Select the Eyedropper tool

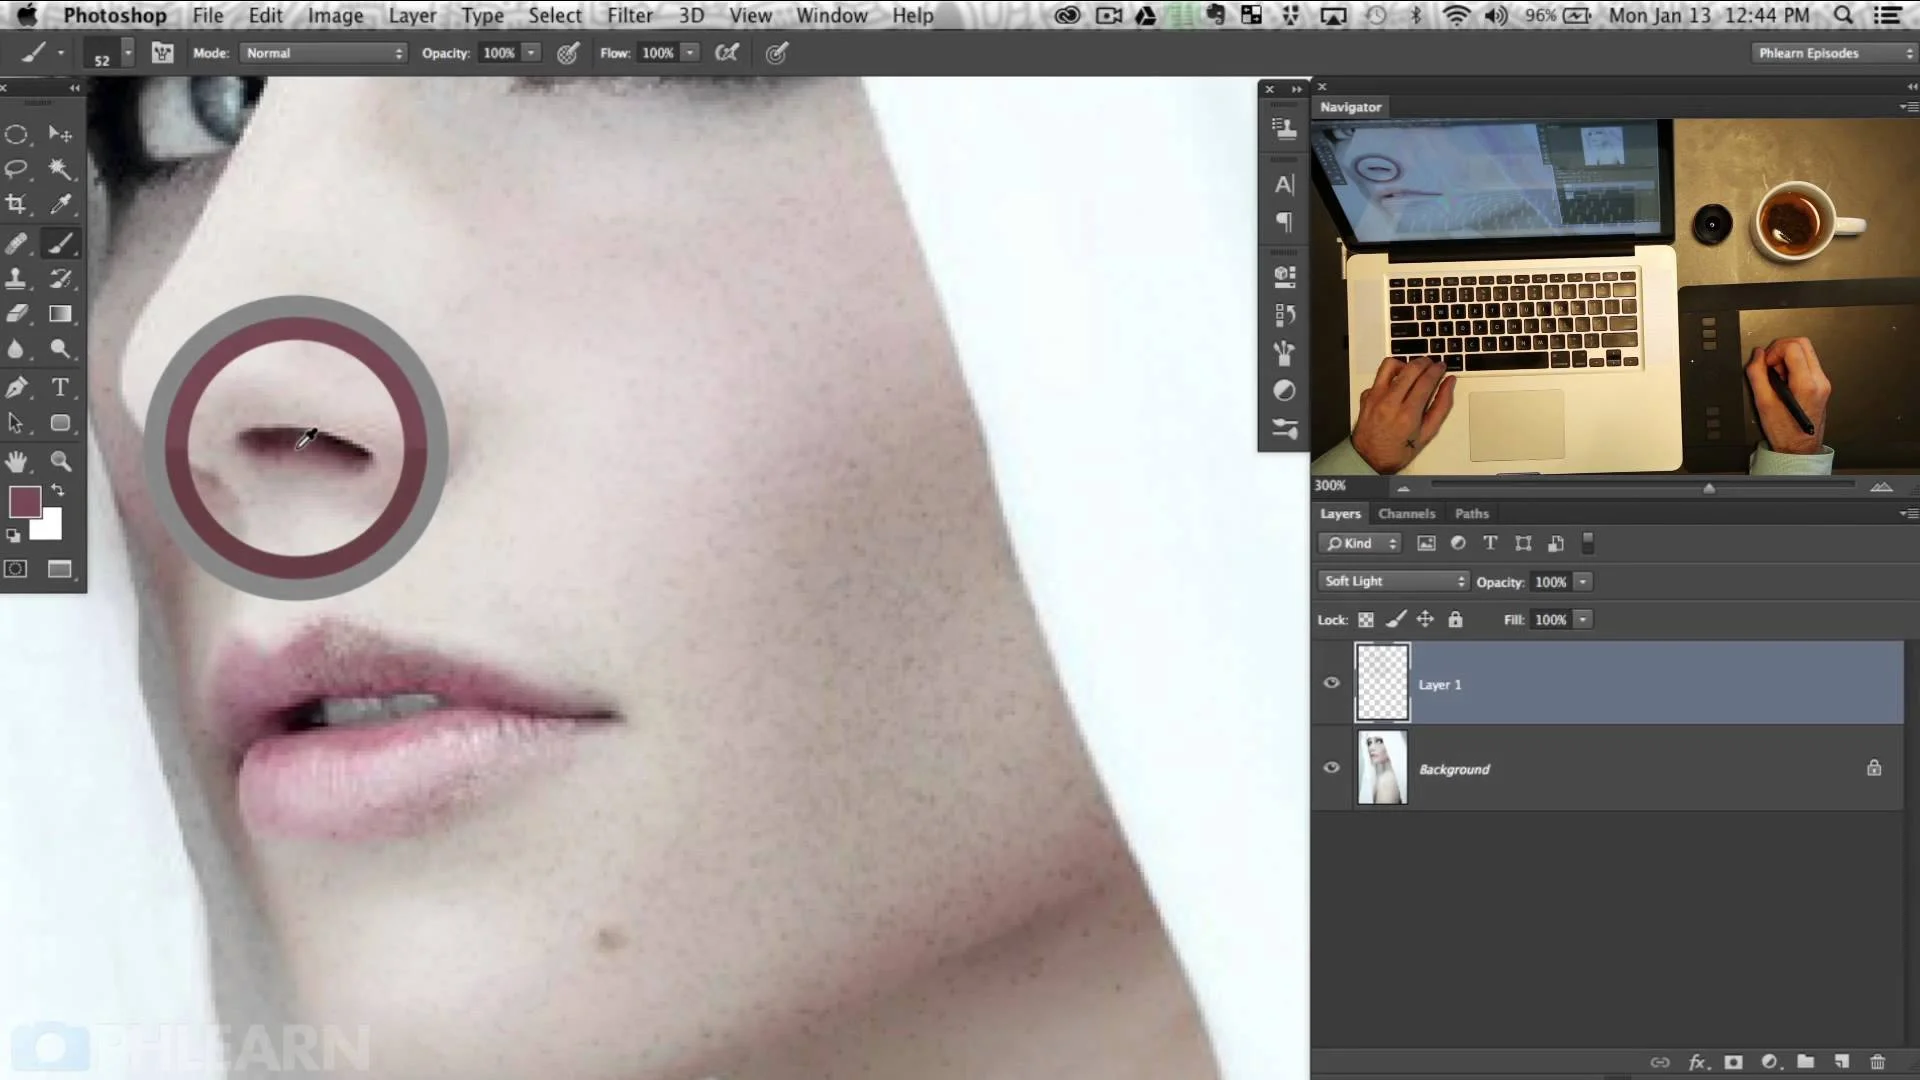61,206
